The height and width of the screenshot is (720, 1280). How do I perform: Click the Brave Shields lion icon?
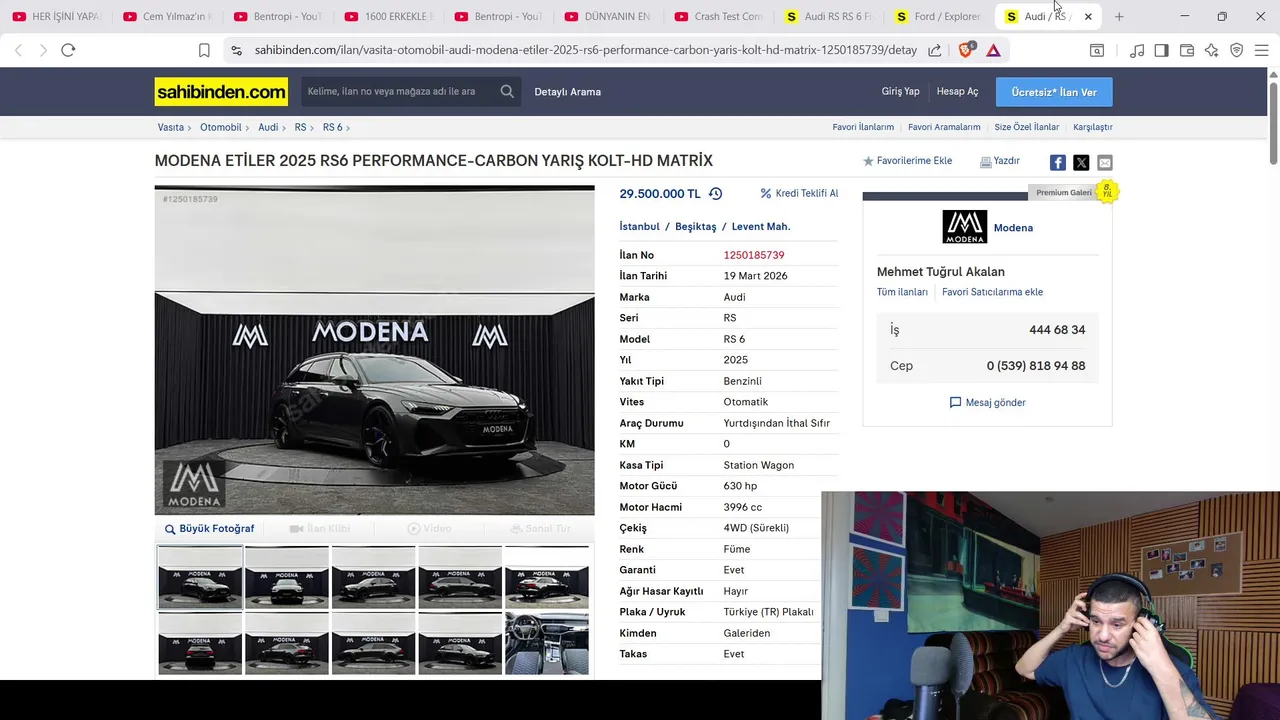point(966,50)
